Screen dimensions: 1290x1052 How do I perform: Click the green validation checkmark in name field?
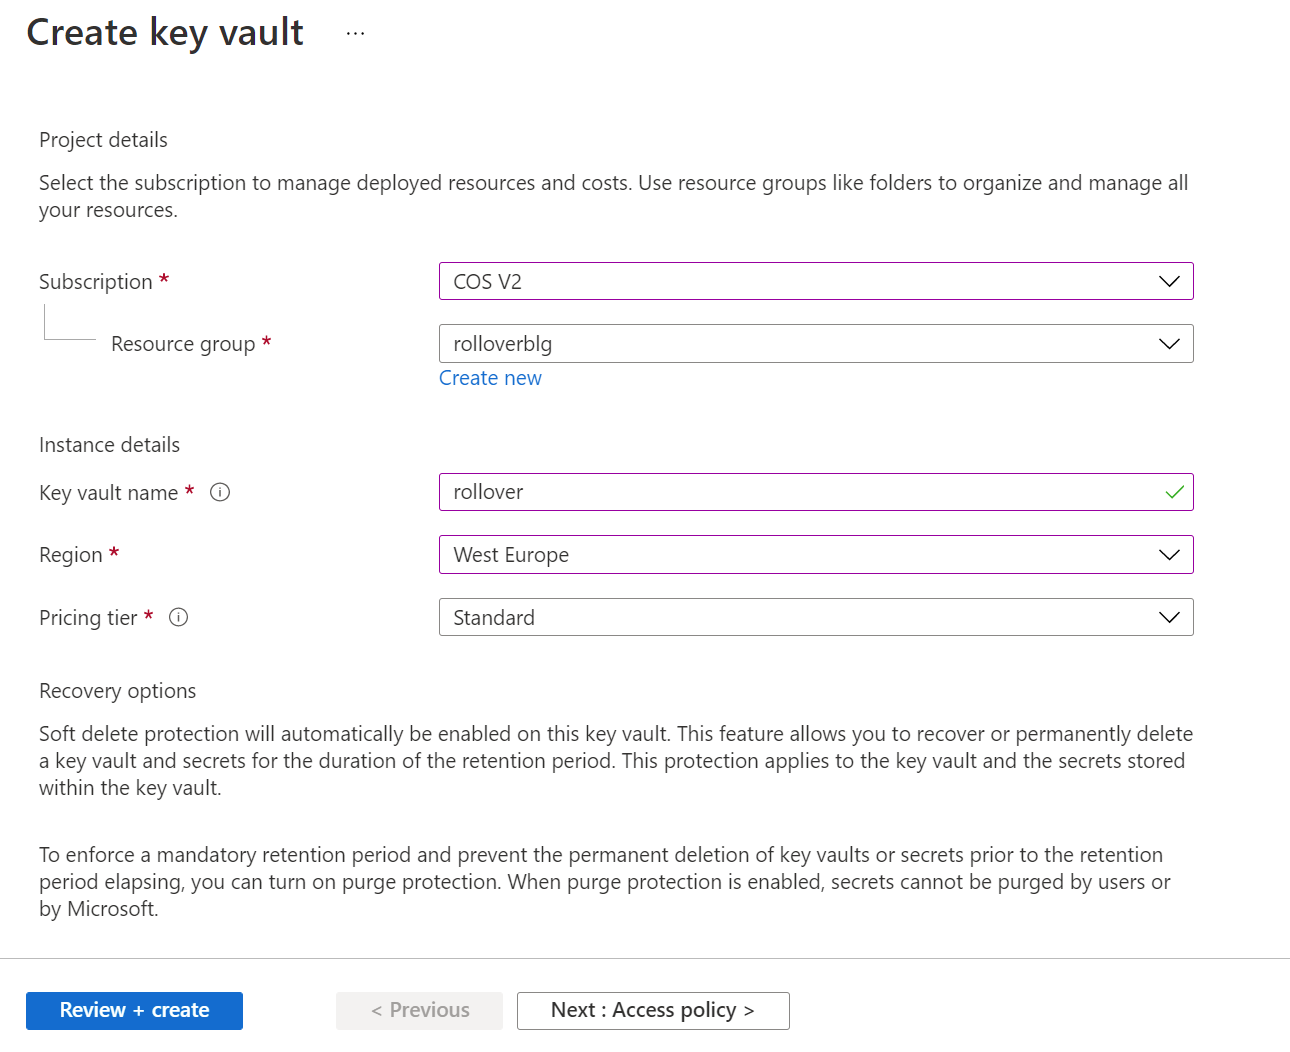pyautogui.click(x=1174, y=492)
